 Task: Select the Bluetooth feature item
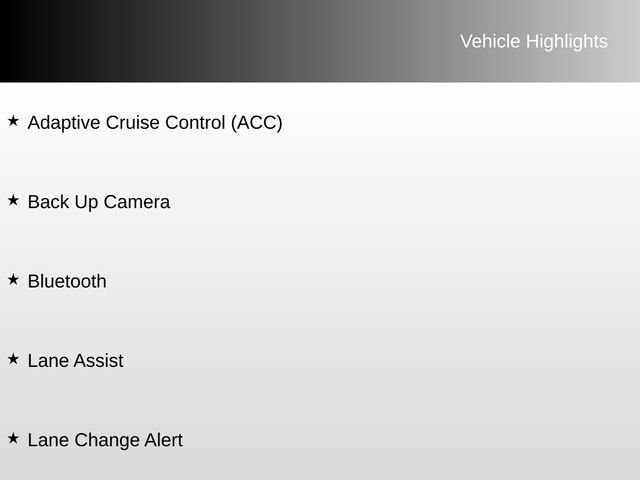[67, 281]
